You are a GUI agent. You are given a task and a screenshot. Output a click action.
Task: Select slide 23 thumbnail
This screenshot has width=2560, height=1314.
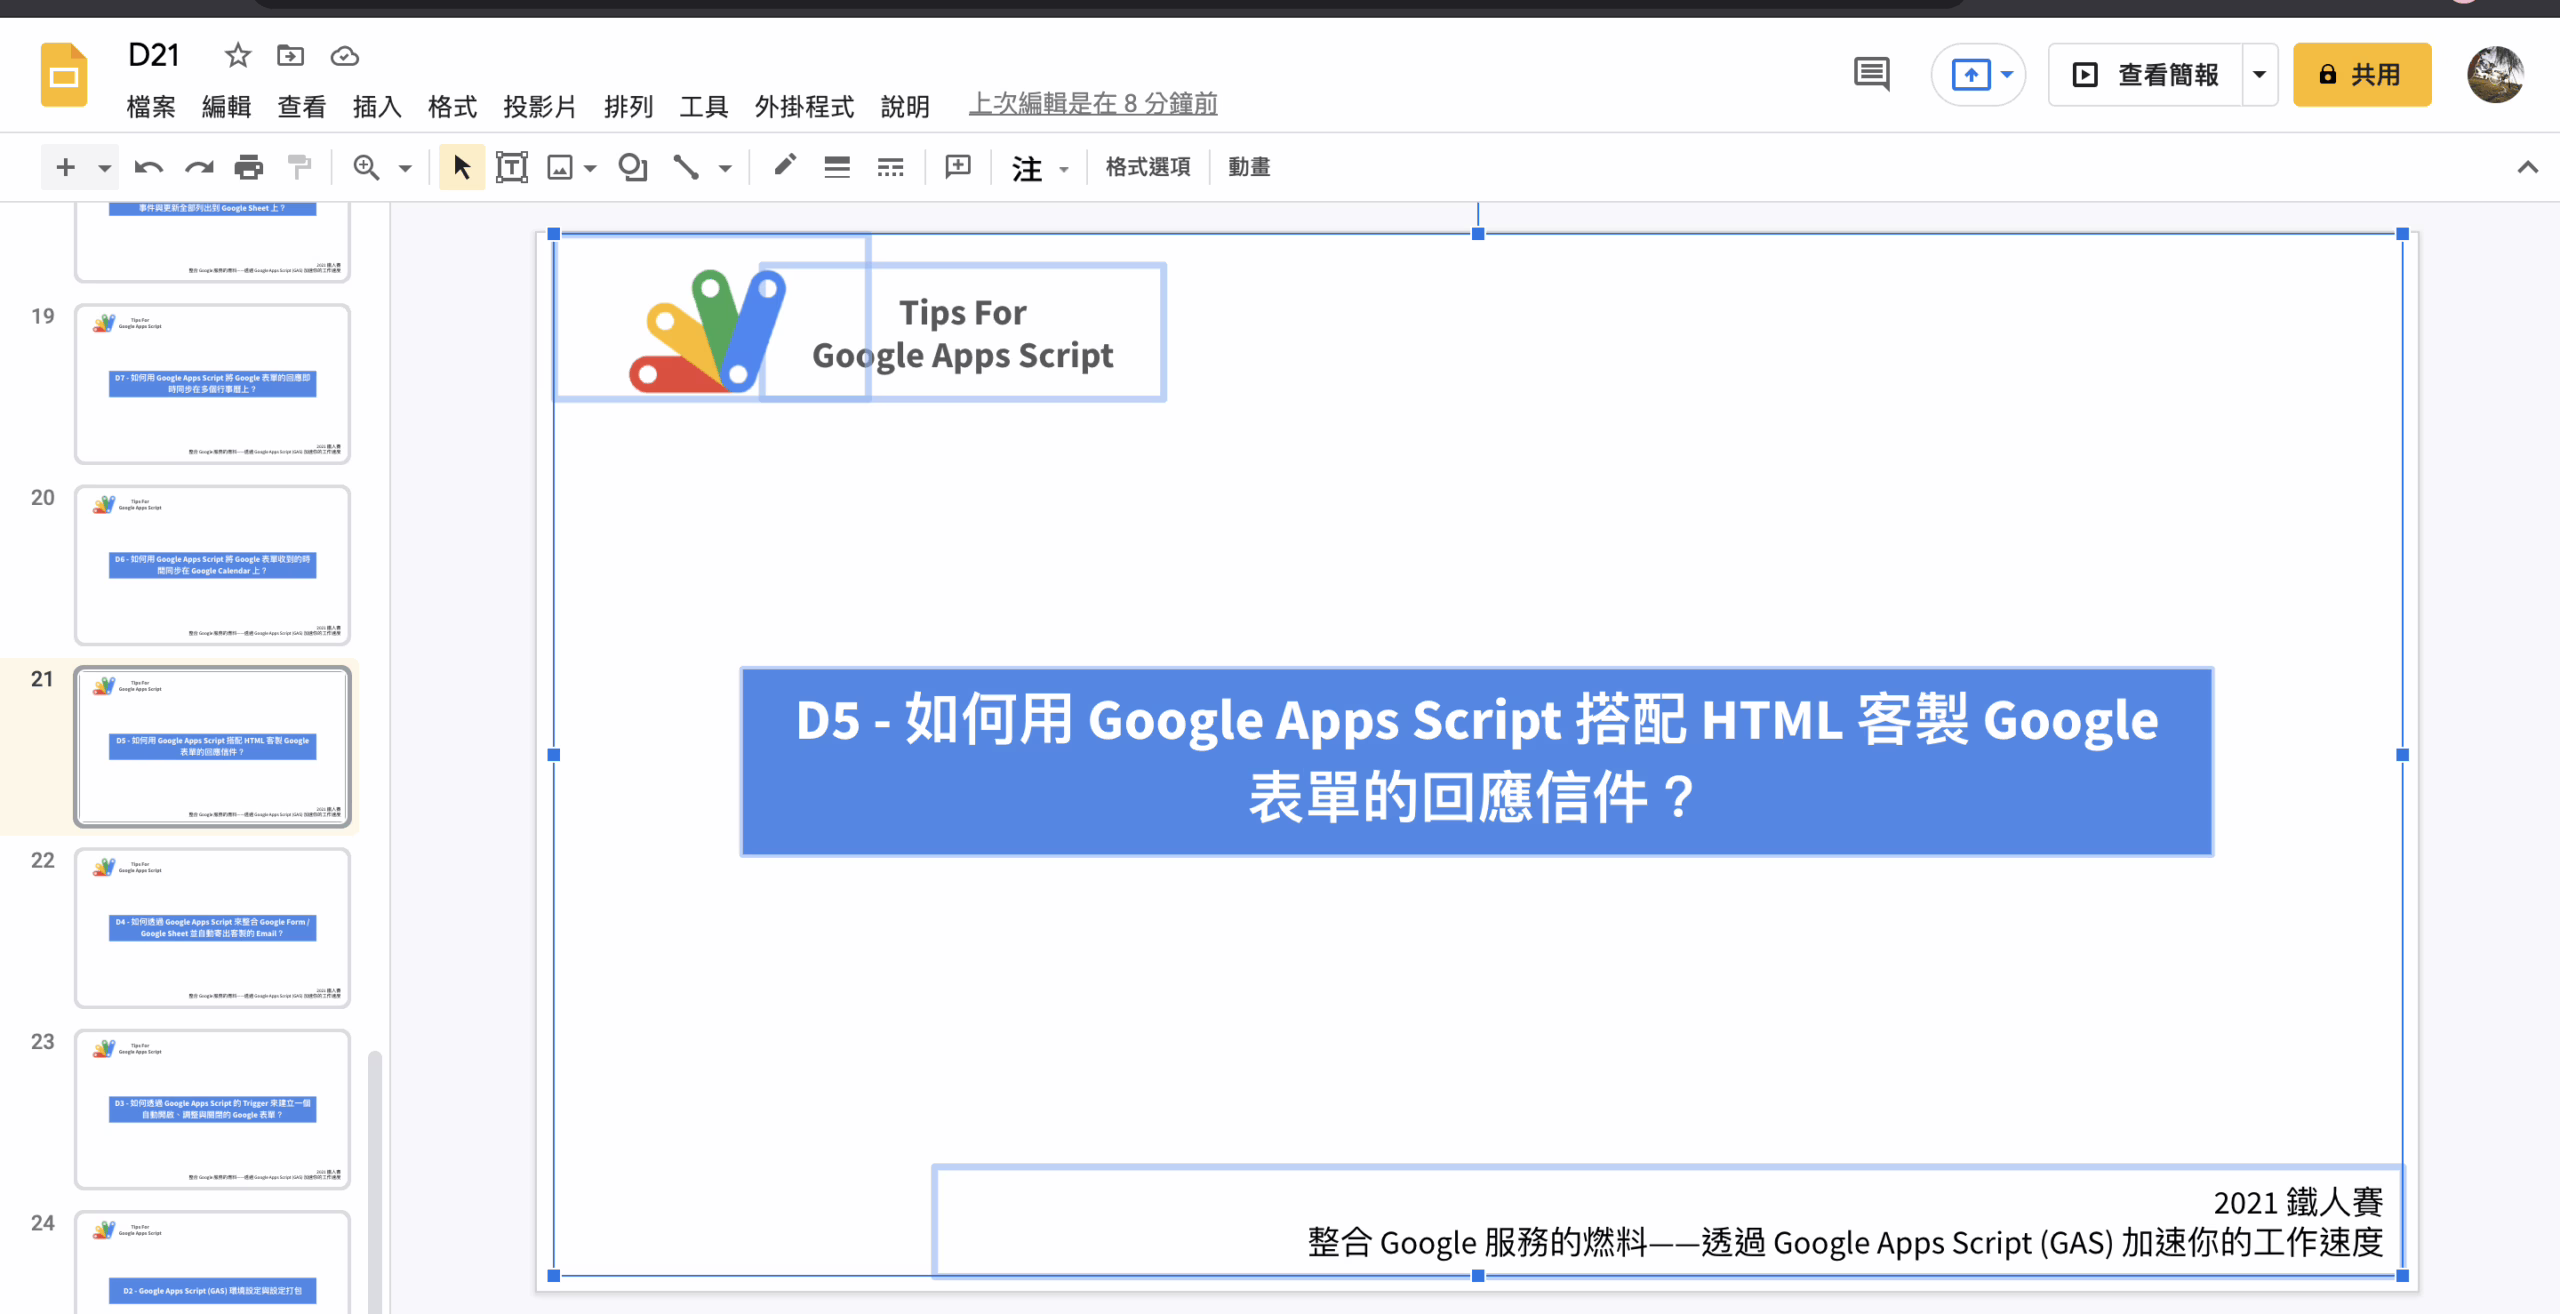(212, 1109)
